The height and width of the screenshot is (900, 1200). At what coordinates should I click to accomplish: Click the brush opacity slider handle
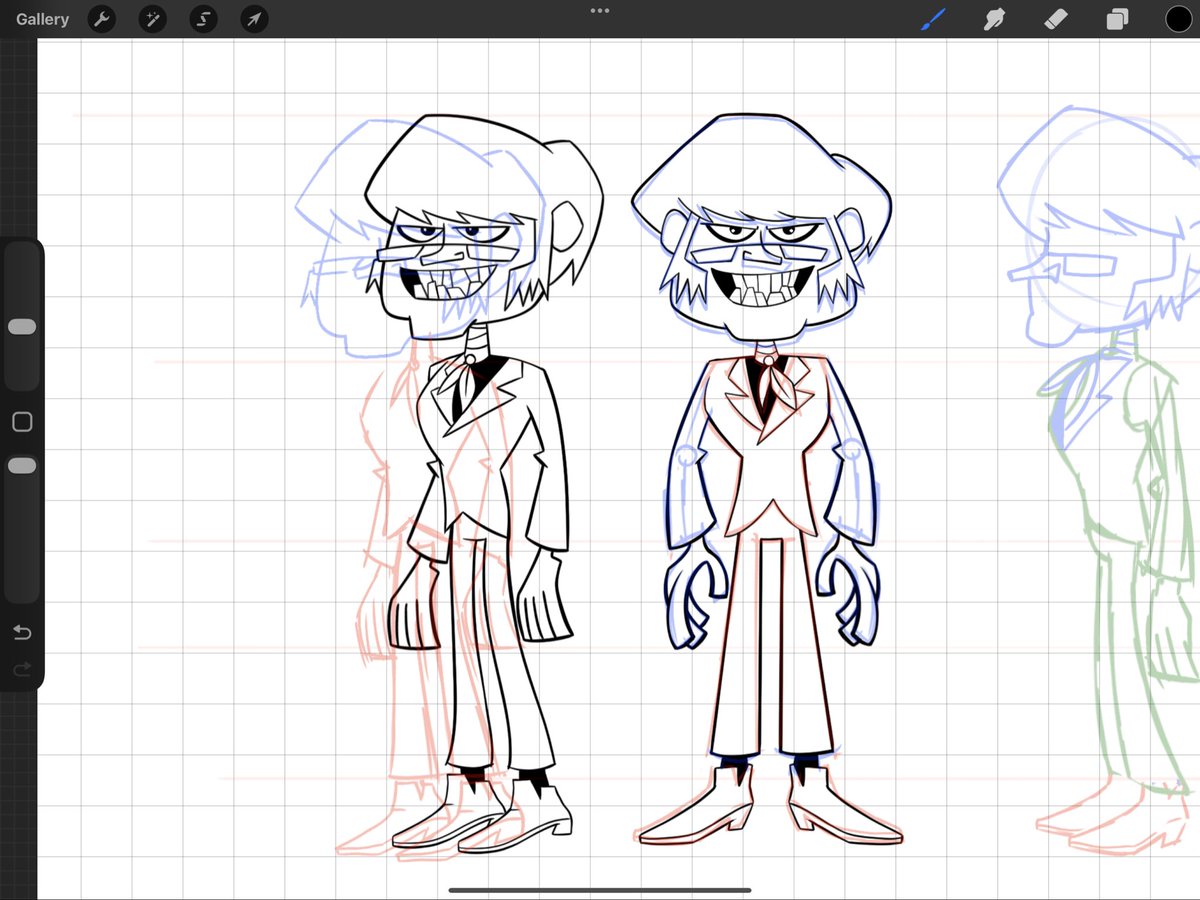[22, 466]
